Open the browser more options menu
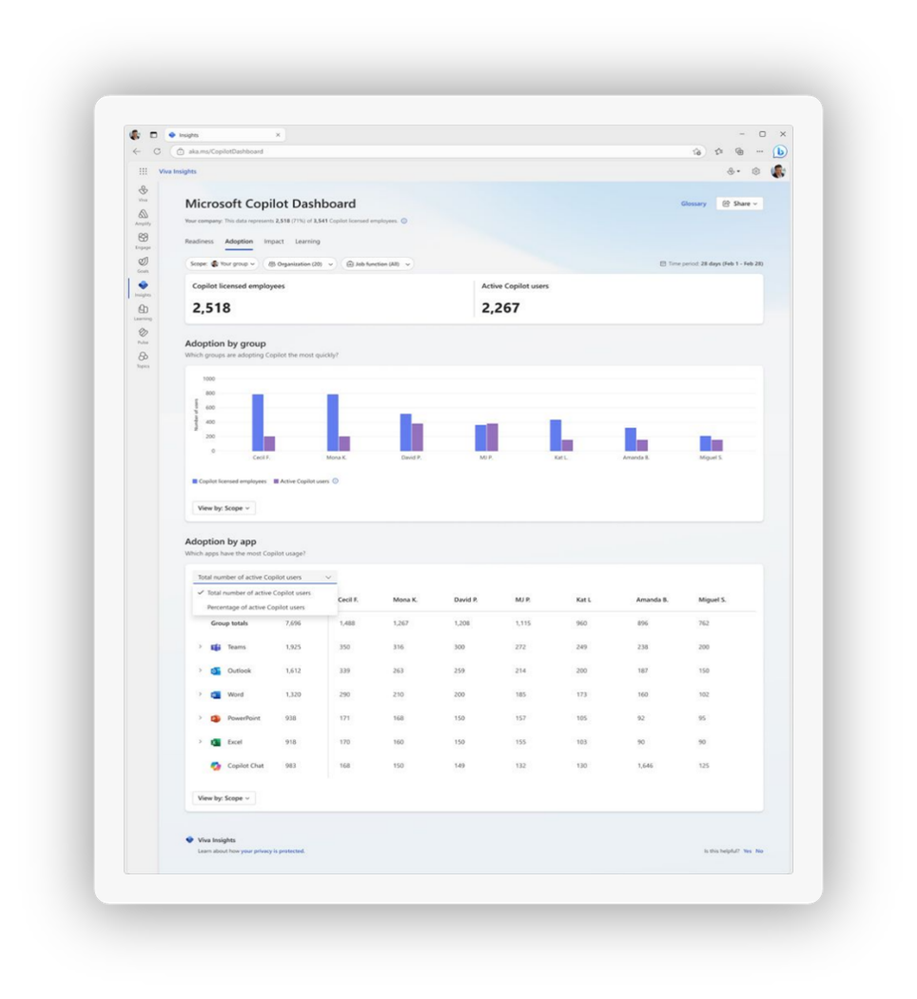917x999 pixels. pyautogui.click(x=760, y=152)
